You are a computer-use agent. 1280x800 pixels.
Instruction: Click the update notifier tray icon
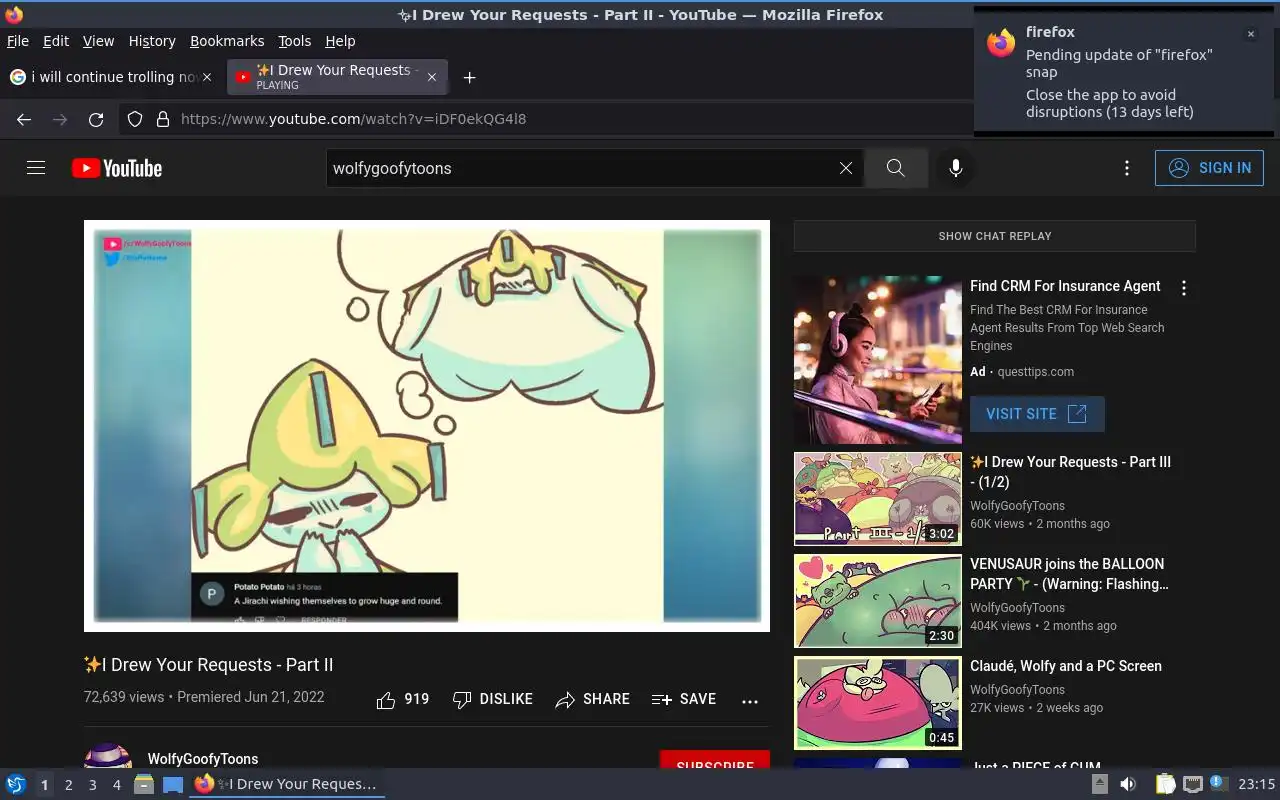click(1218, 784)
